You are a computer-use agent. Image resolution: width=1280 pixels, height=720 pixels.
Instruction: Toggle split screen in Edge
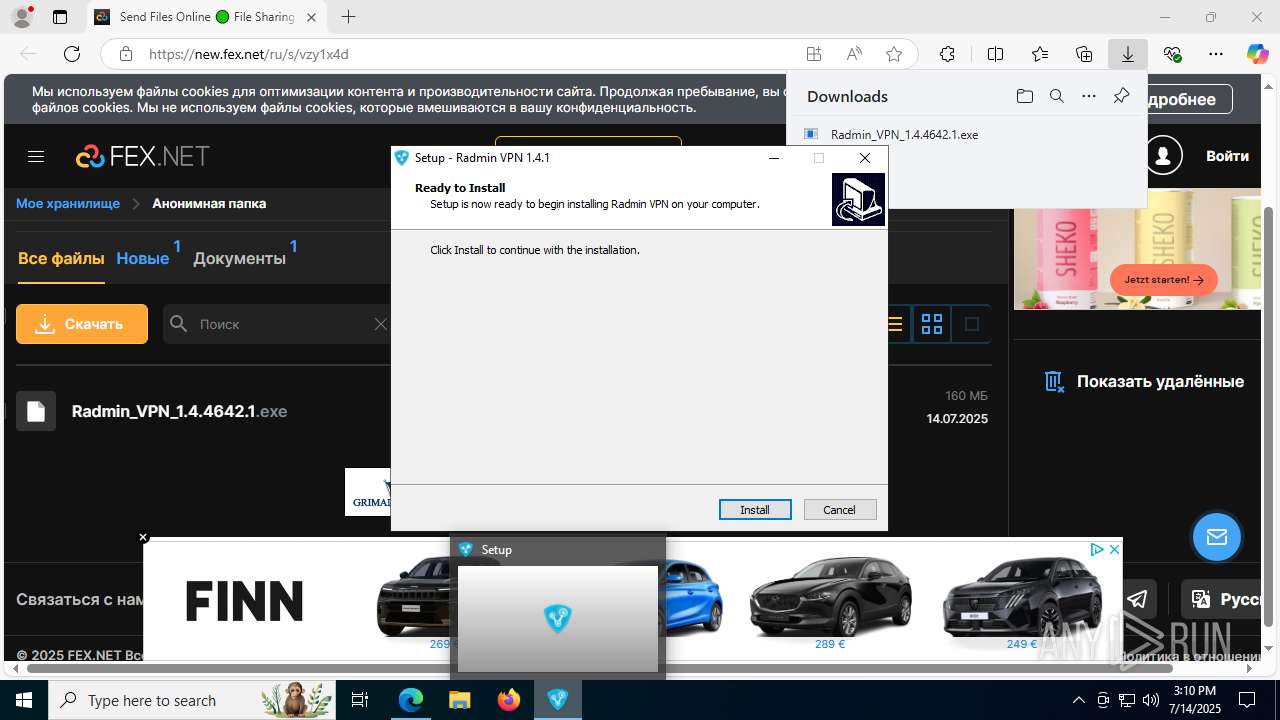point(995,54)
